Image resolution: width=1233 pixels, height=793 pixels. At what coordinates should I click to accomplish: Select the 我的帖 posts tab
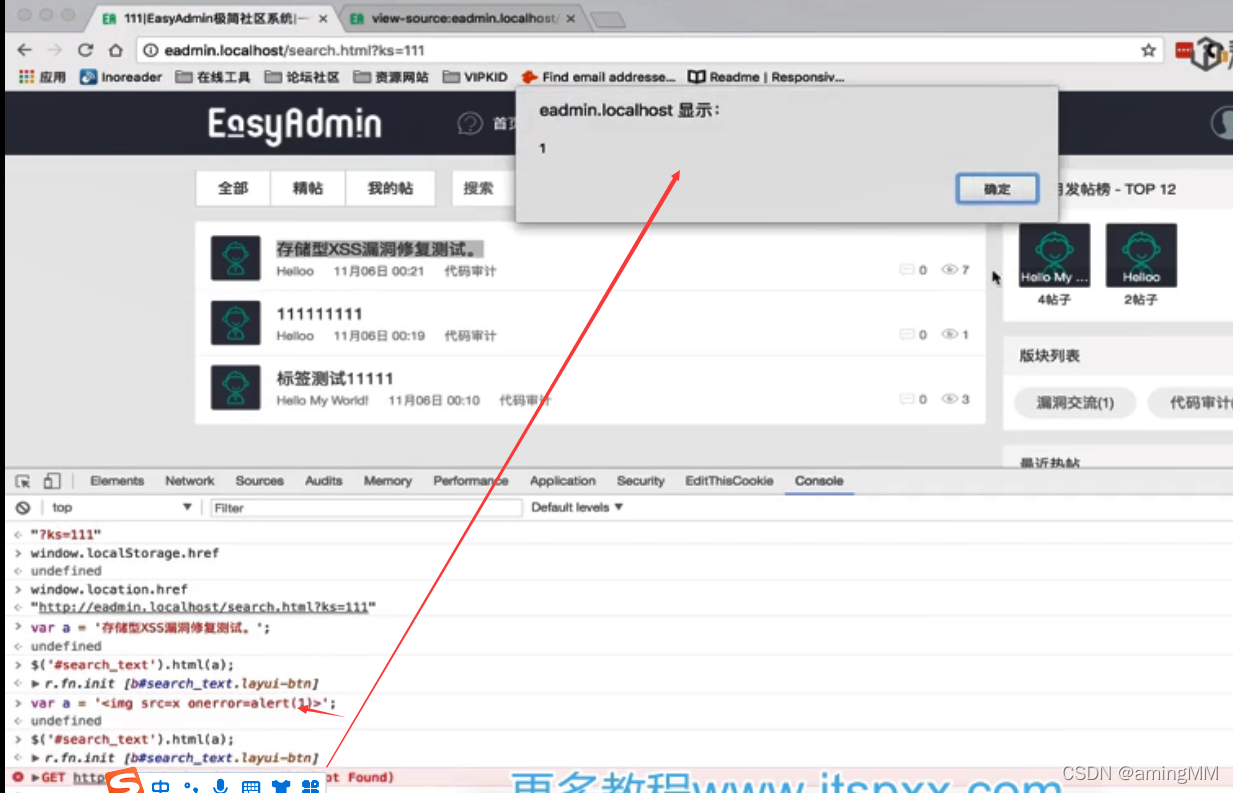tap(390, 188)
